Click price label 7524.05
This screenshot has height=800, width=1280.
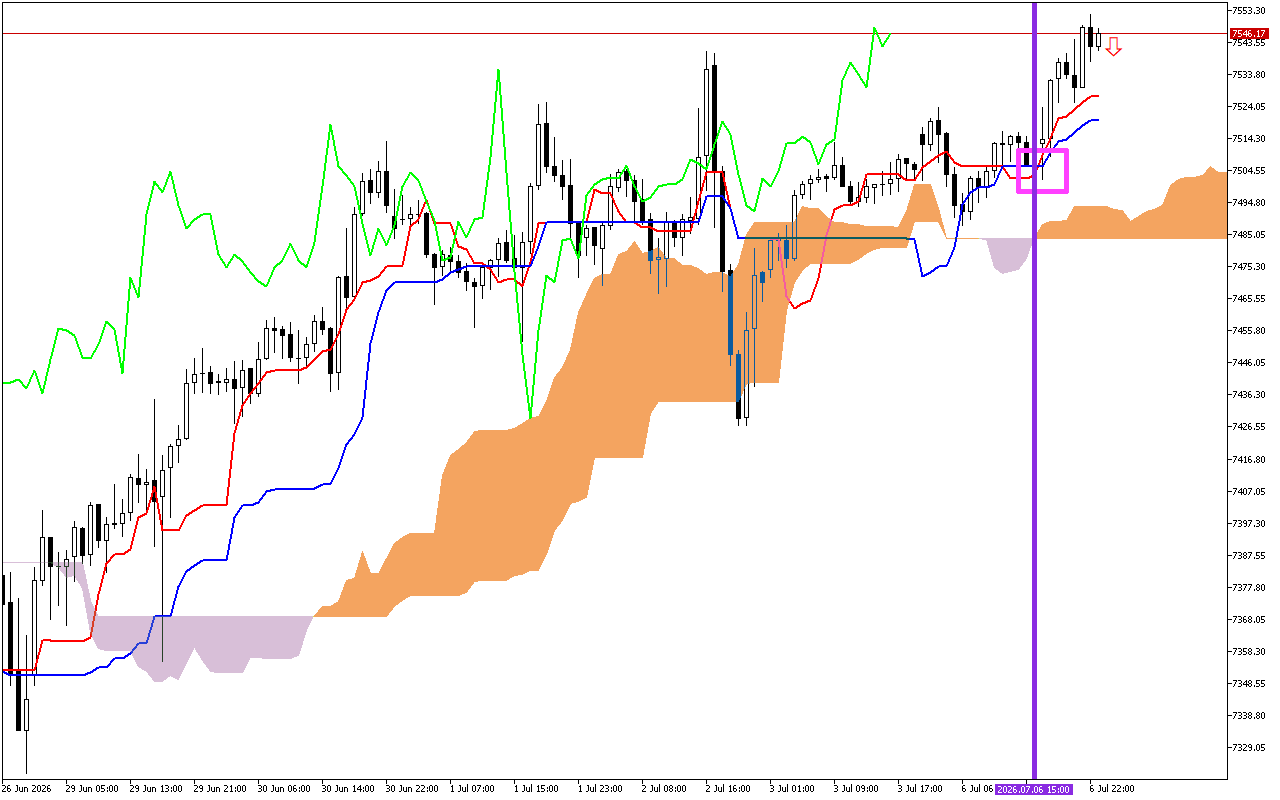(x=1250, y=106)
